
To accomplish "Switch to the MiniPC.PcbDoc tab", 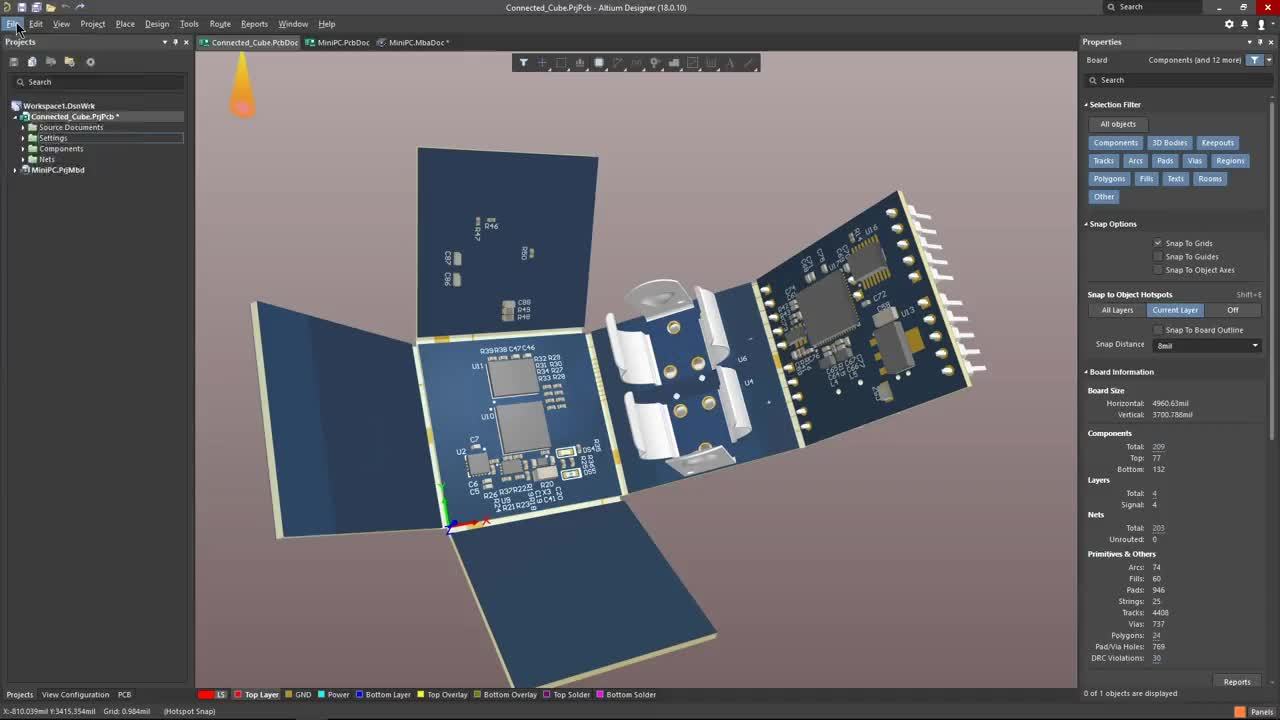I will [x=342, y=43].
